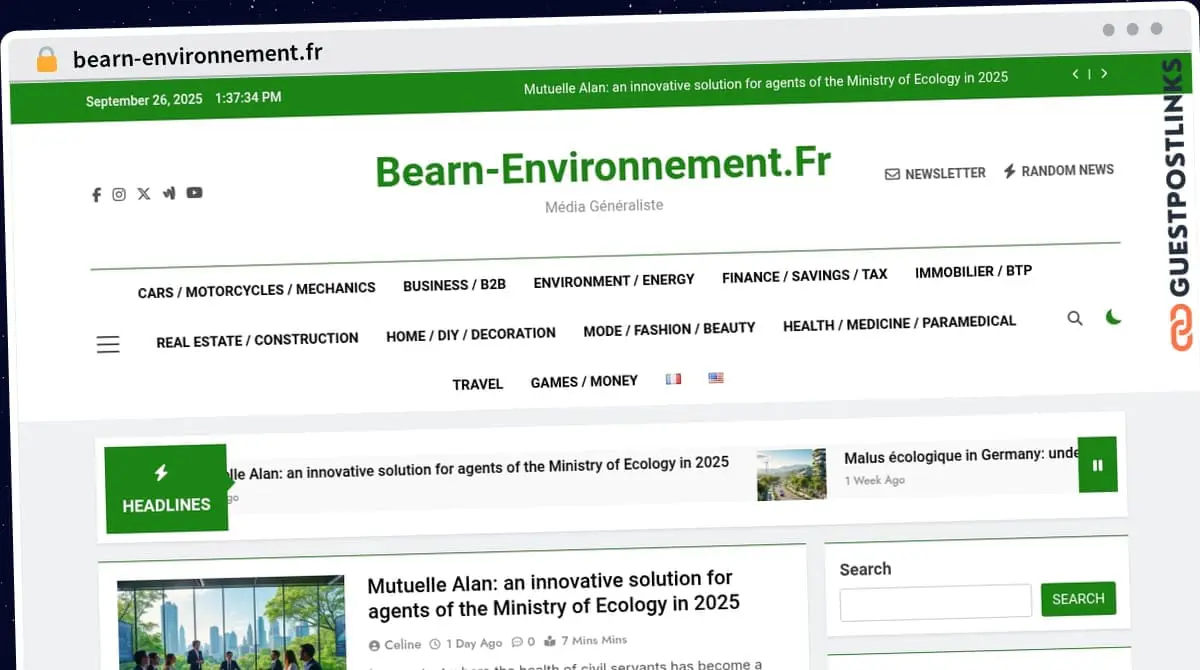
Task: Click the 'Média Généraliste' tagline
Action: coord(604,206)
